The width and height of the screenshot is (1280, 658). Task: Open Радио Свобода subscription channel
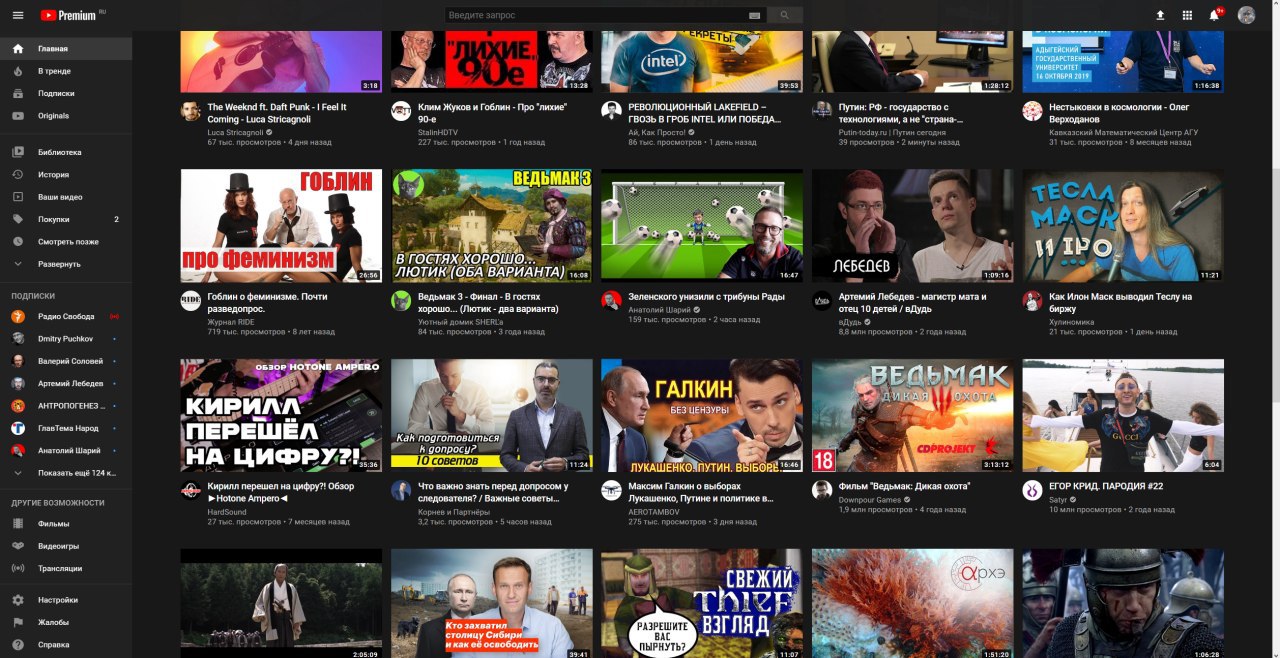tap(66, 316)
